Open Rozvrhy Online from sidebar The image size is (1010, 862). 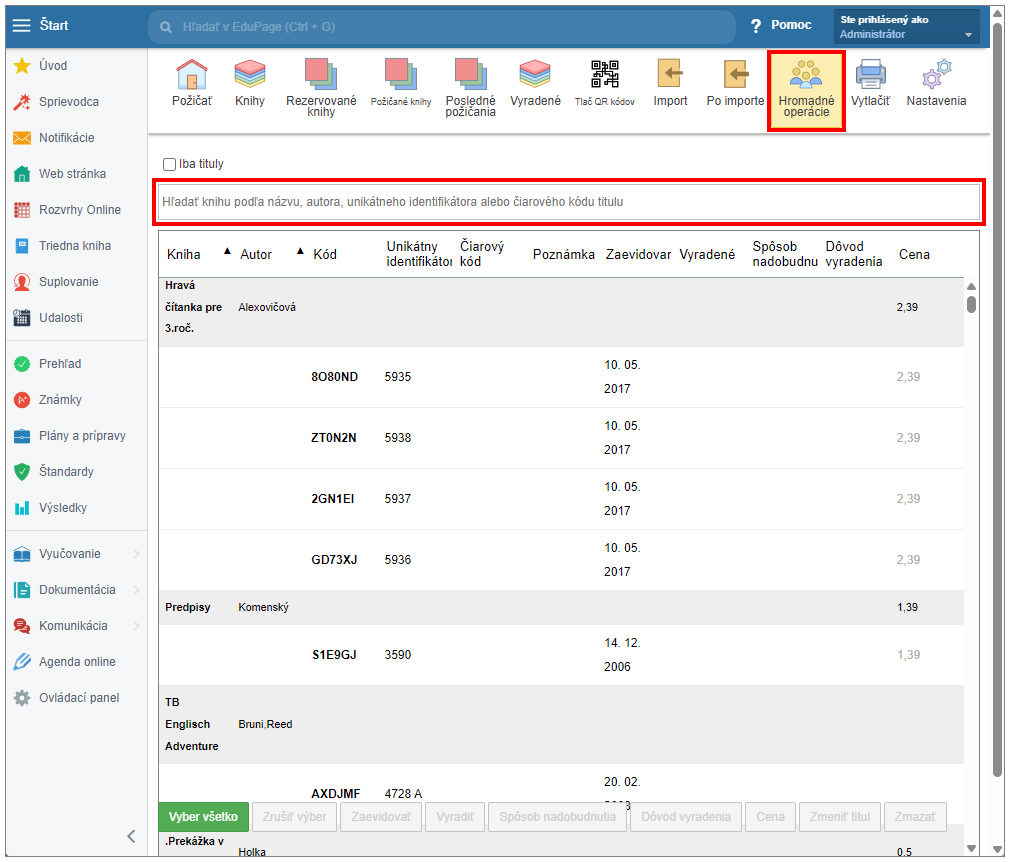point(79,210)
